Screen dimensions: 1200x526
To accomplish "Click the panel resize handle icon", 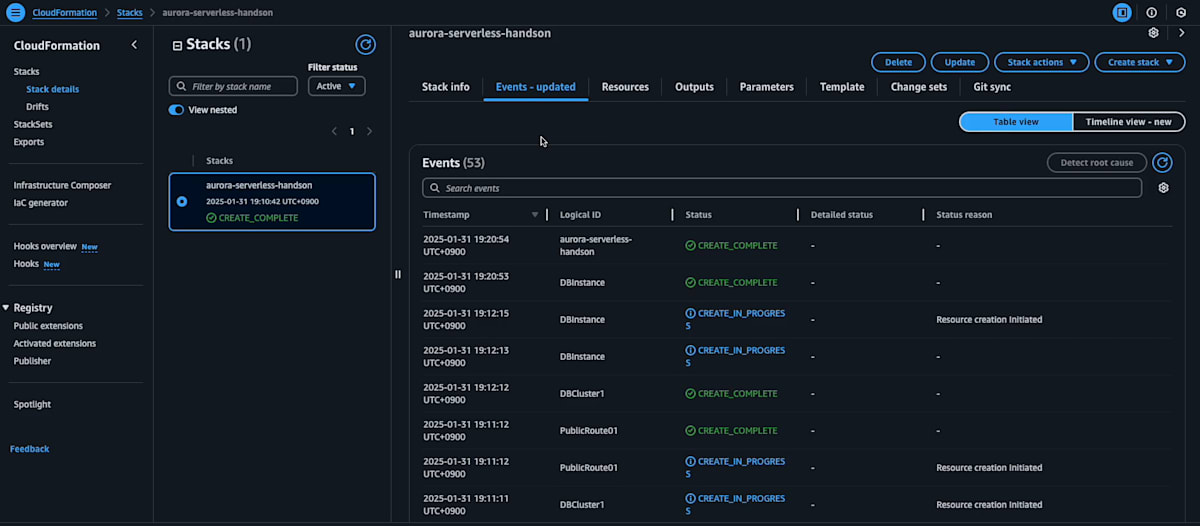I will 397,274.
